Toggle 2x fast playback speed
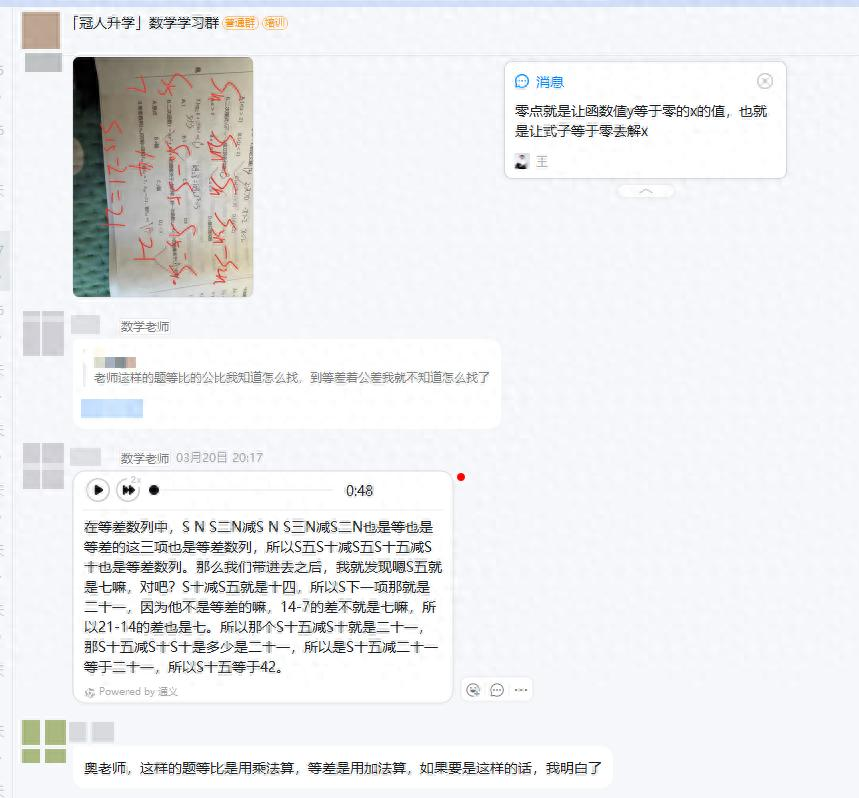This screenshot has width=859, height=798. [x=128, y=490]
